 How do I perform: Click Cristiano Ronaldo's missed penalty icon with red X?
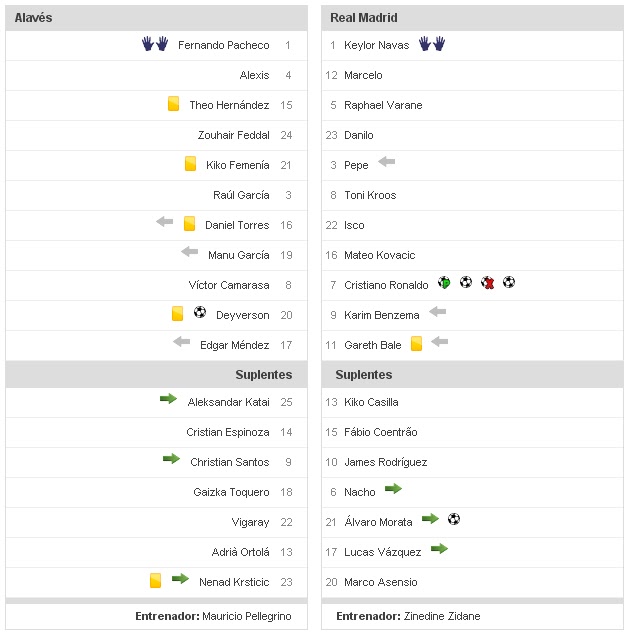point(488,283)
